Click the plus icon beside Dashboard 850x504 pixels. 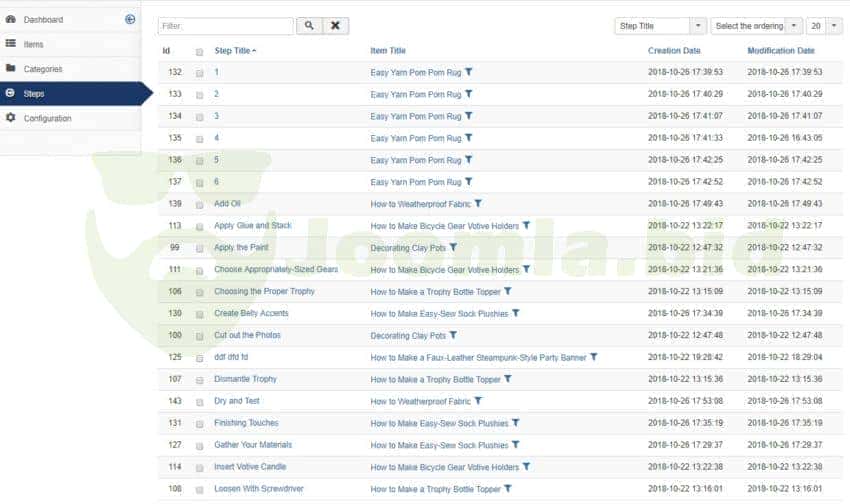click(x=130, y=19)
